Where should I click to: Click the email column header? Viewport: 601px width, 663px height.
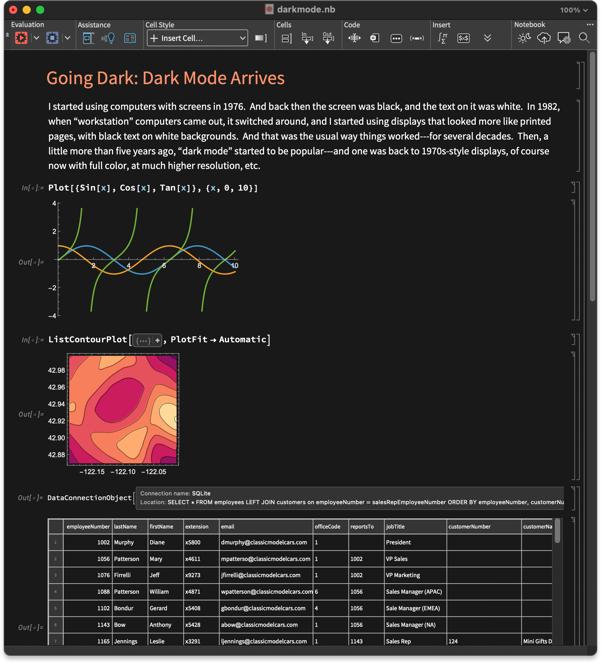(266, 527)
